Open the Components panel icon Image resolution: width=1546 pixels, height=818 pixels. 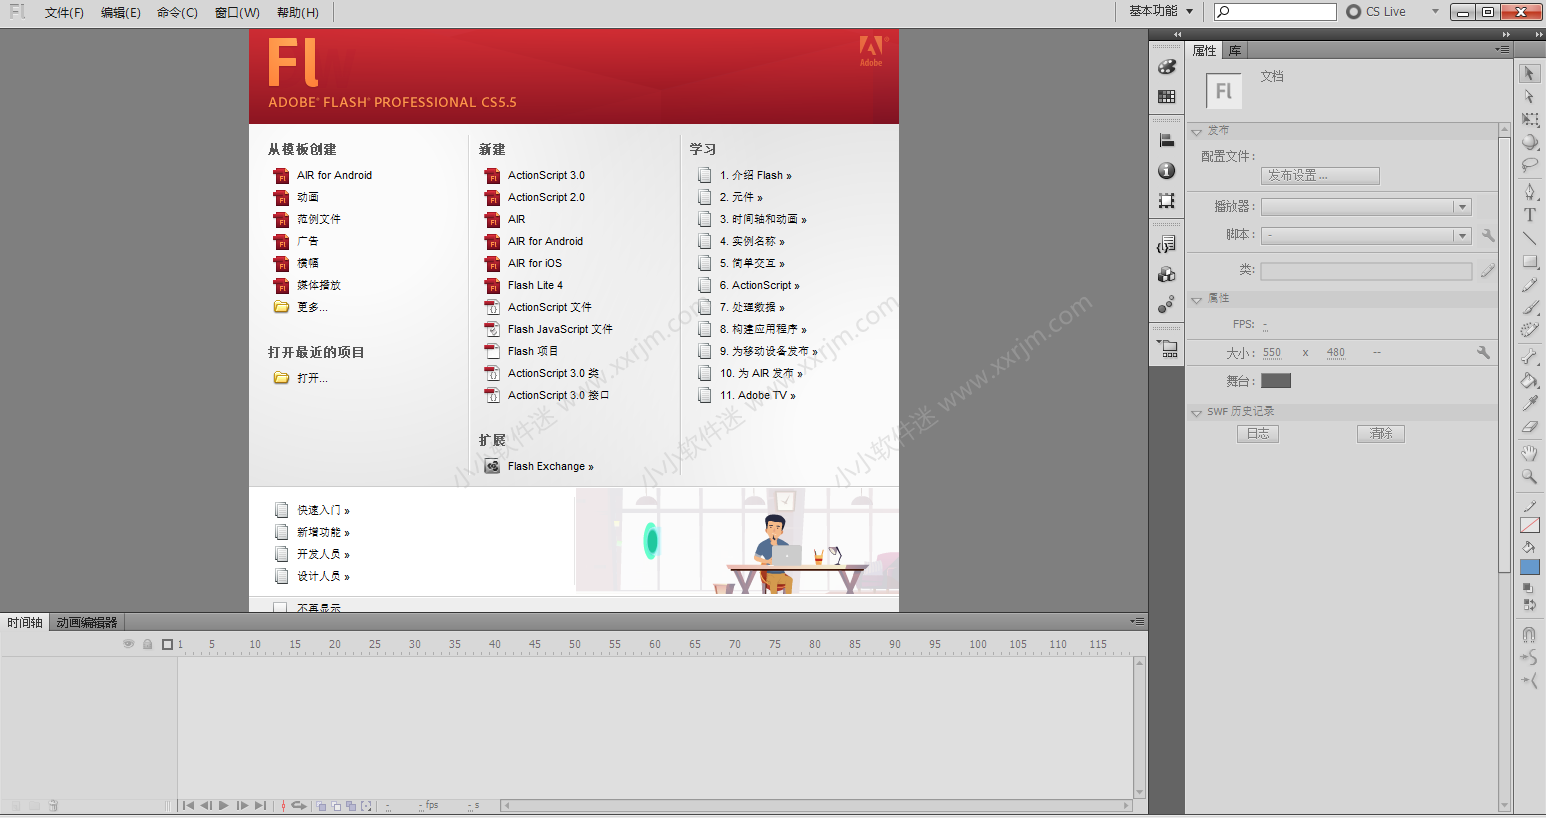pyautogui.click(x=1166, y=275)
